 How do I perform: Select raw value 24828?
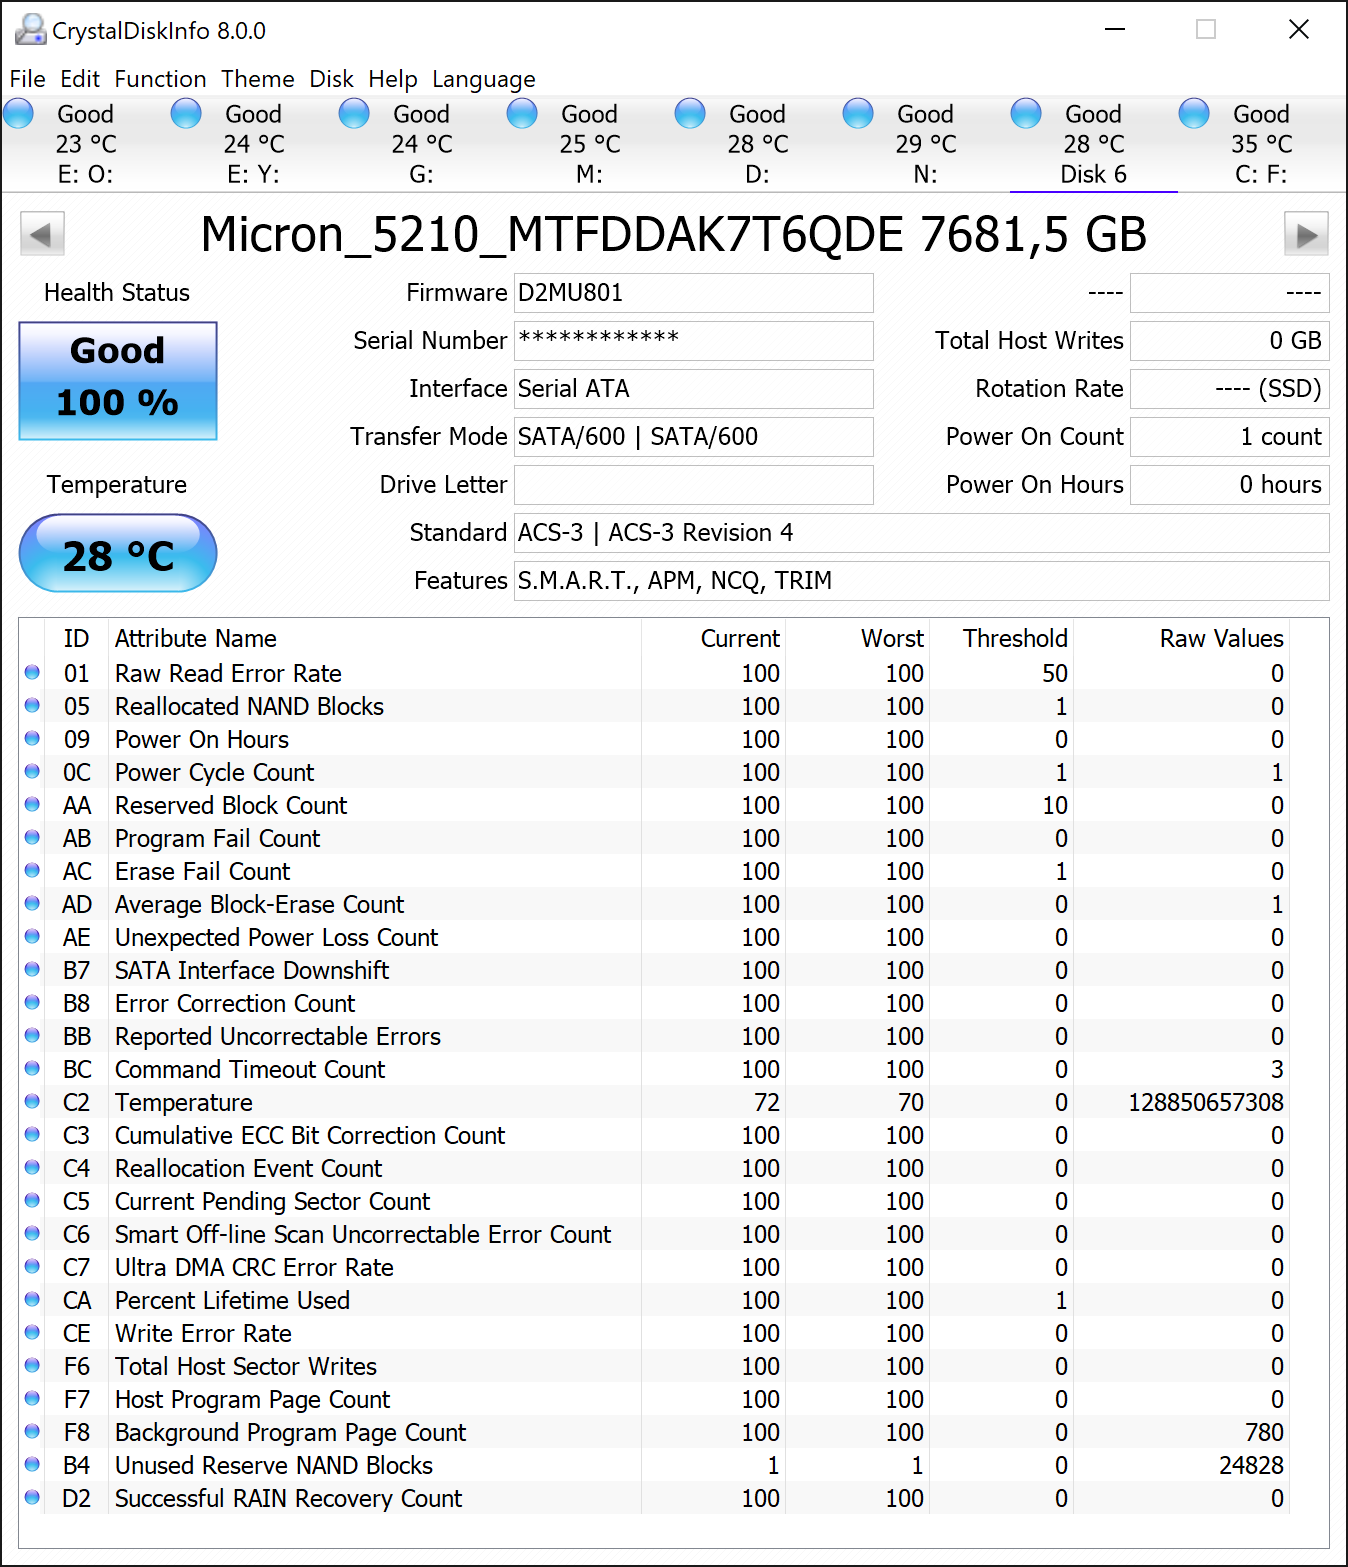click(1251, 1466)
